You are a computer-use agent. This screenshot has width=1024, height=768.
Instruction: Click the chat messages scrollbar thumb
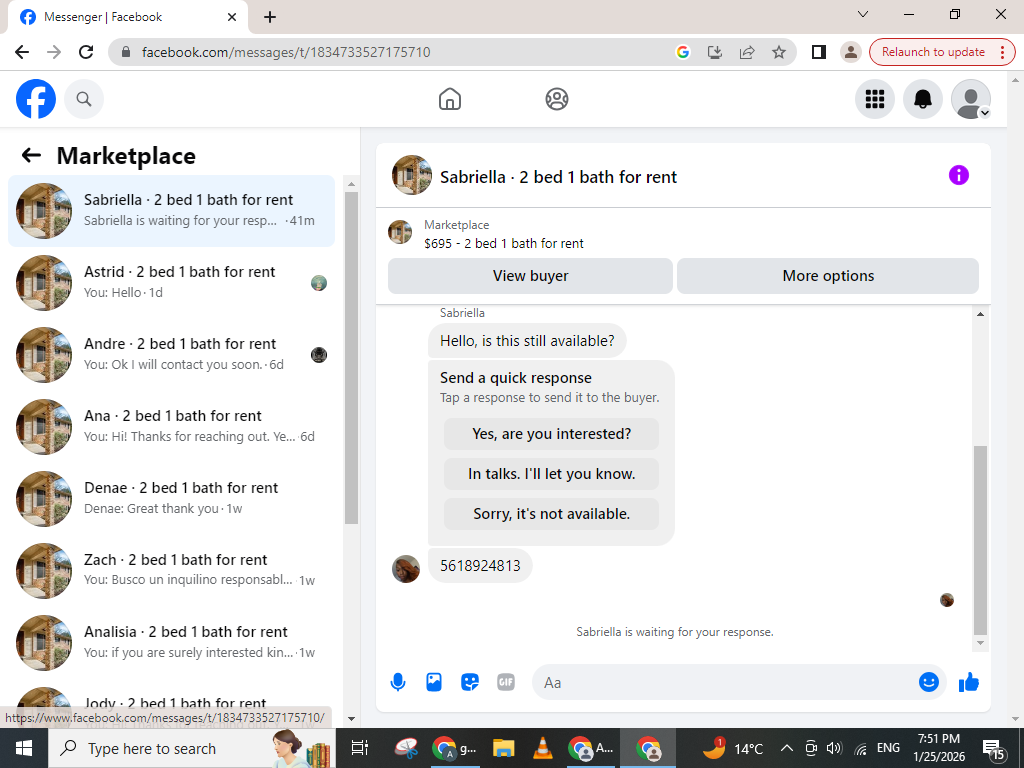point(980,540)
